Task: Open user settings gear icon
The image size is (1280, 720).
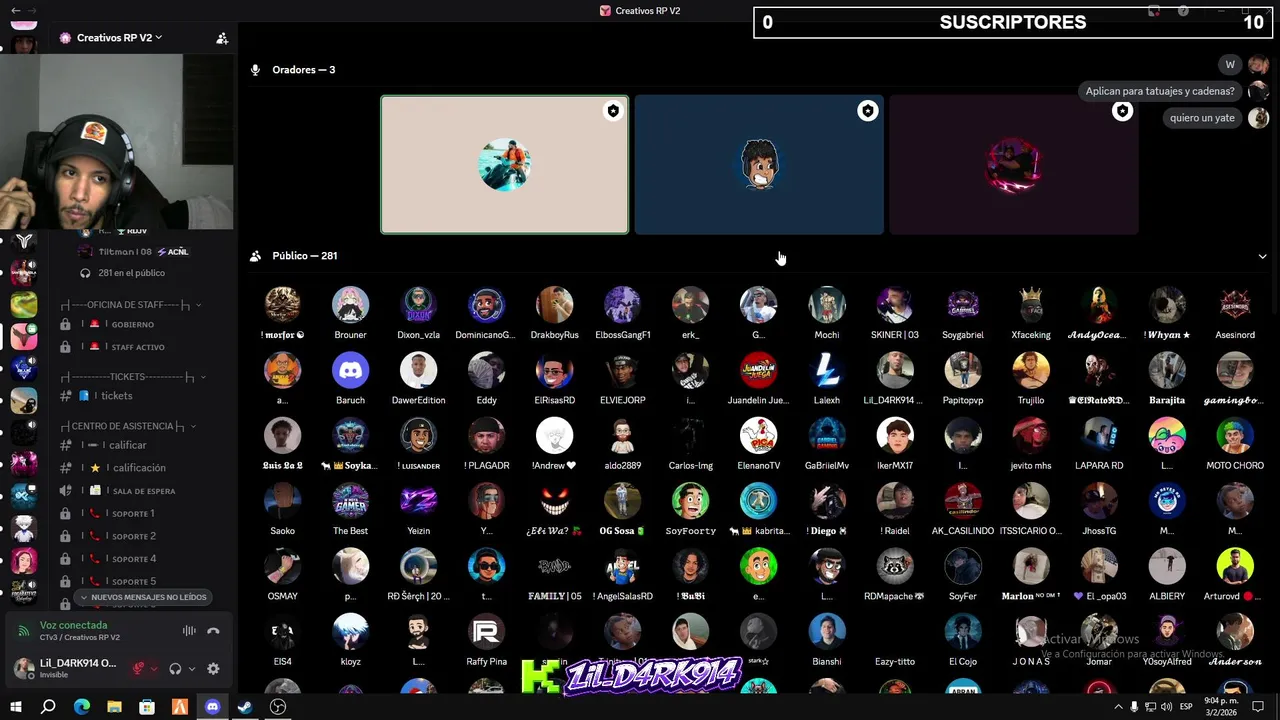Action: pyautogui.click(x=213, y=669)
